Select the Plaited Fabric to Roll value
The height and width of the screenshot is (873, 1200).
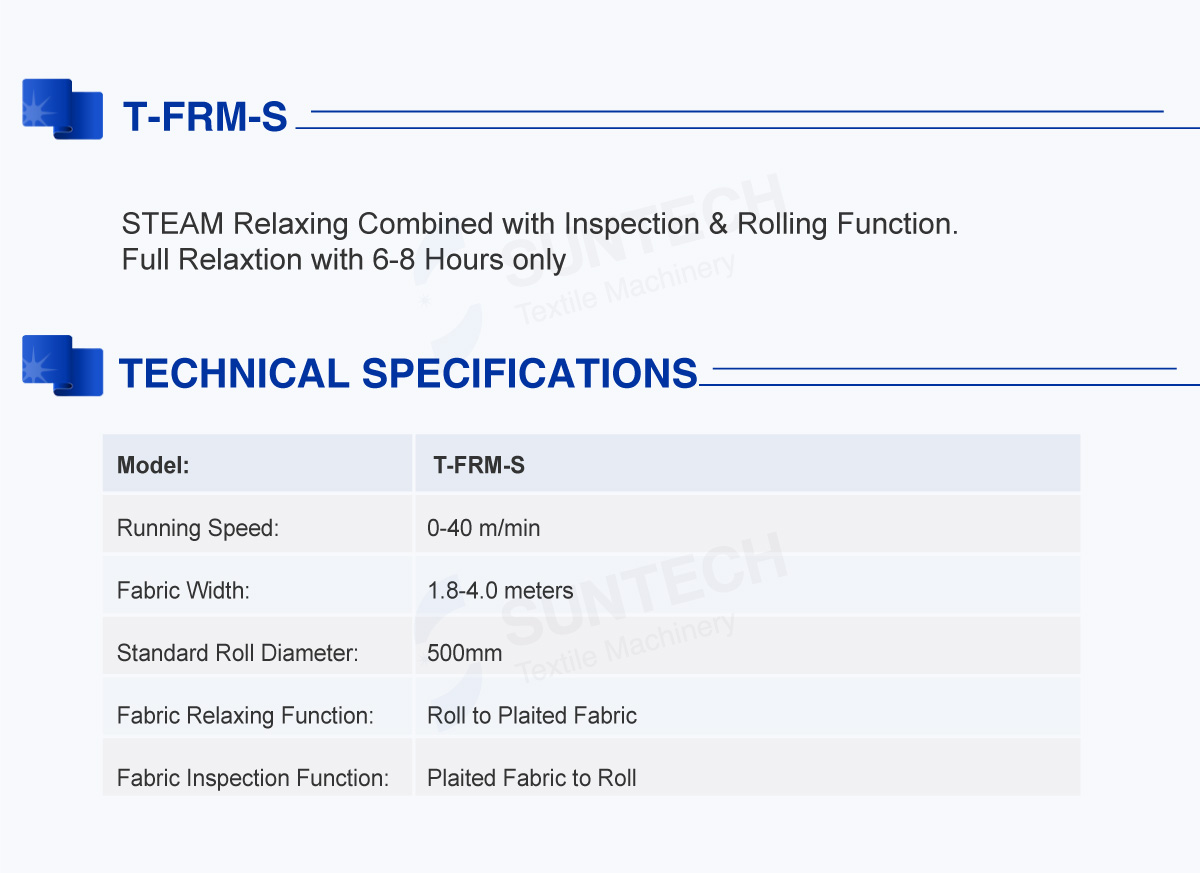pos(532,778)
